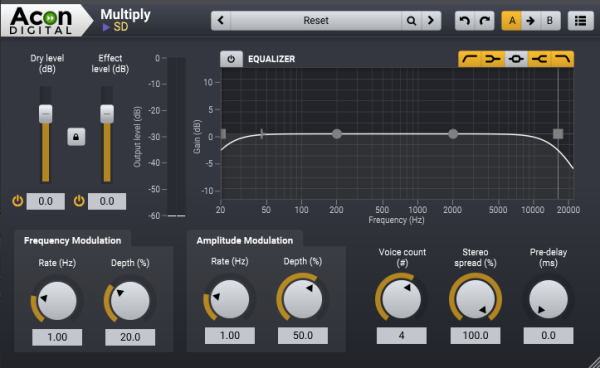
Task: Click the Frequency Modulation Rate knob
Action: (57, 301)
